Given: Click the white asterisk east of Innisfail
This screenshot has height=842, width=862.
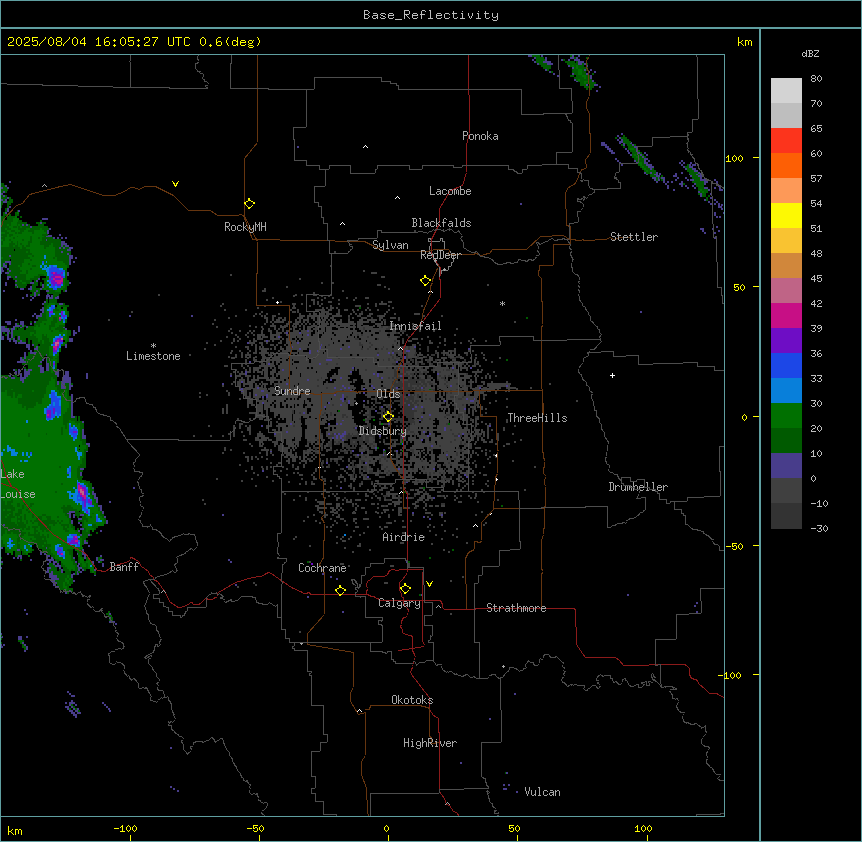Looking at the screenshot, I should tap(502, 303).
